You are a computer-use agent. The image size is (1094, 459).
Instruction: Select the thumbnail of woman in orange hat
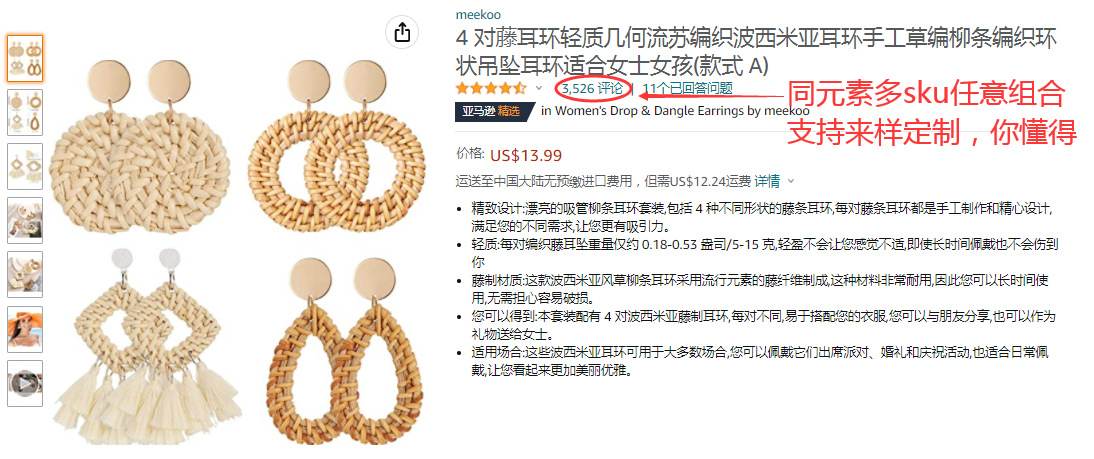pyautogui.click(x=25, y=329)
